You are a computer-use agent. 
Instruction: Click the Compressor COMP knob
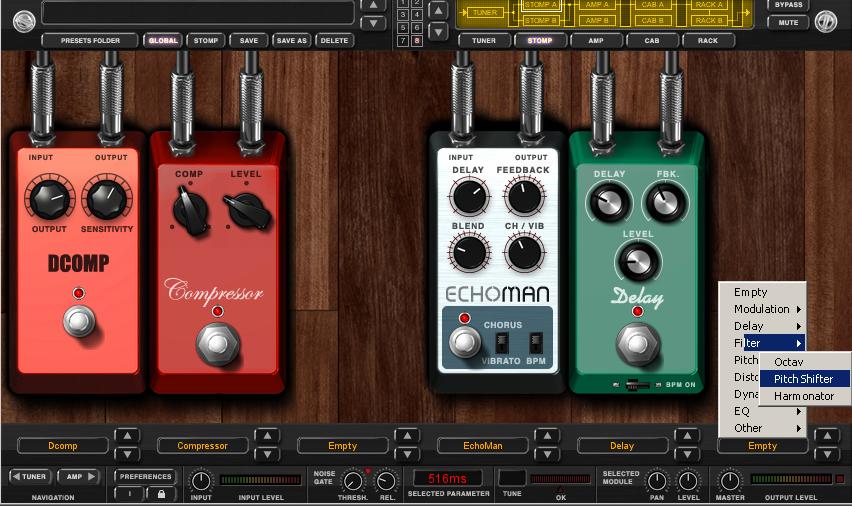pos(191,212)
